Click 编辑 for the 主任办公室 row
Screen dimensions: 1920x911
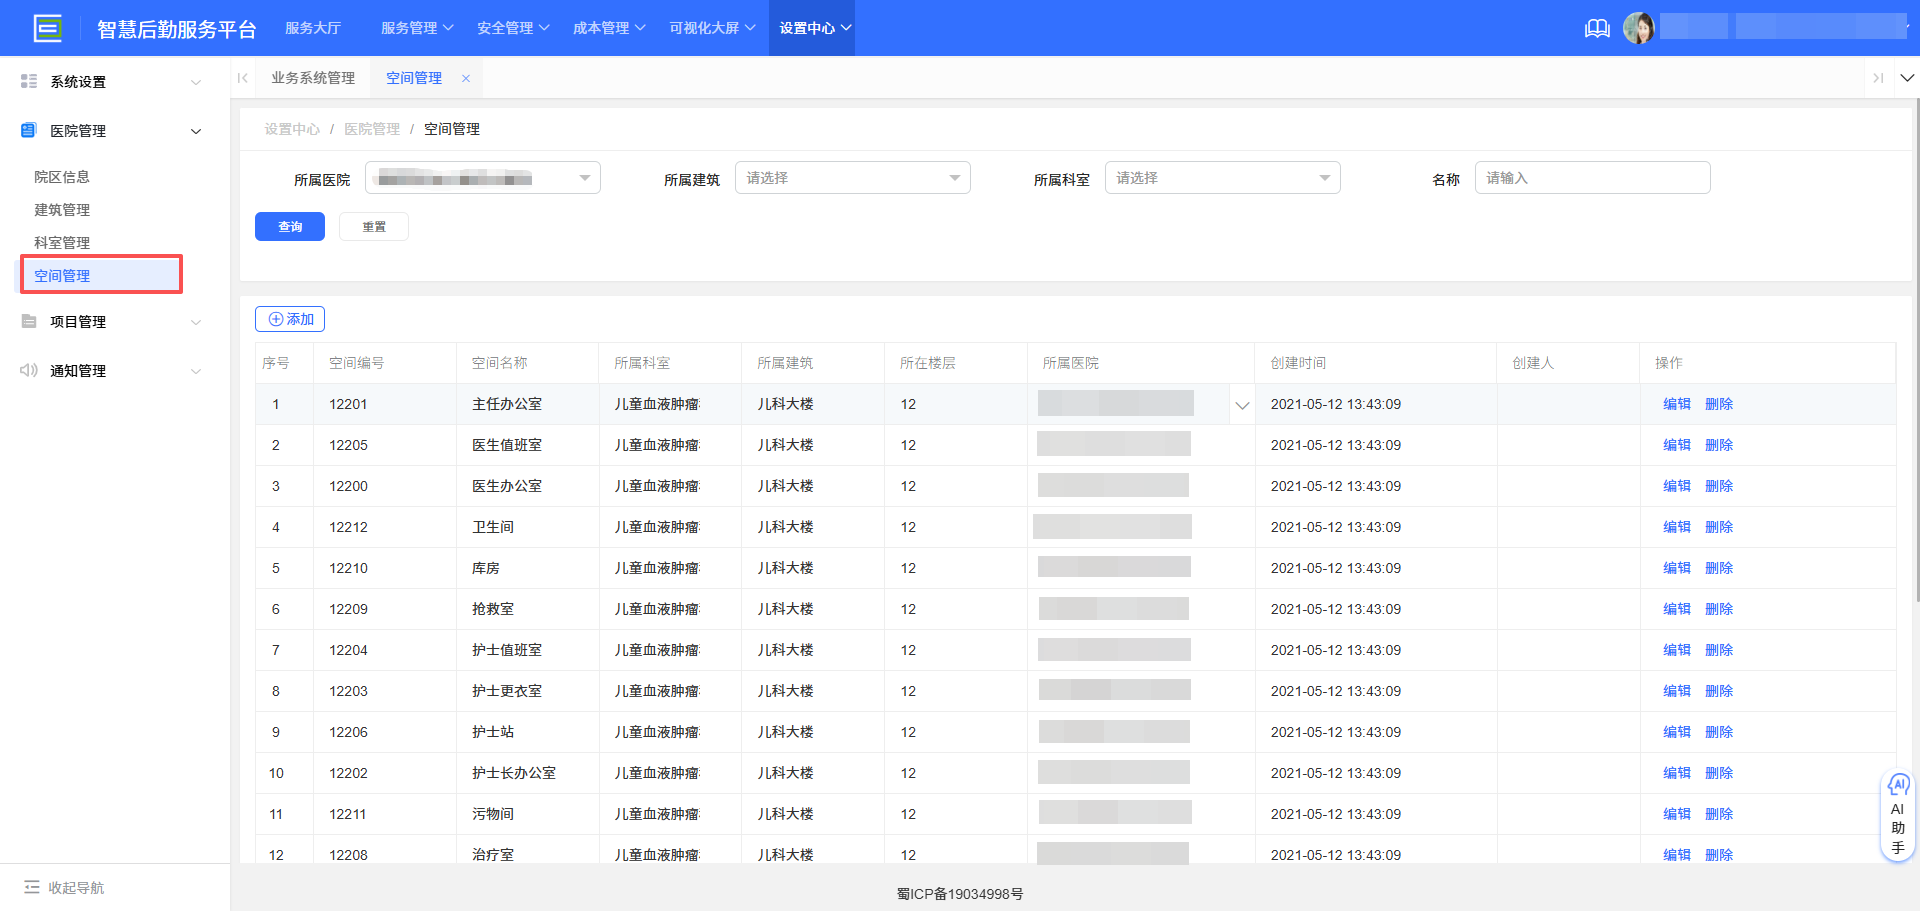tap(1676, 404)
